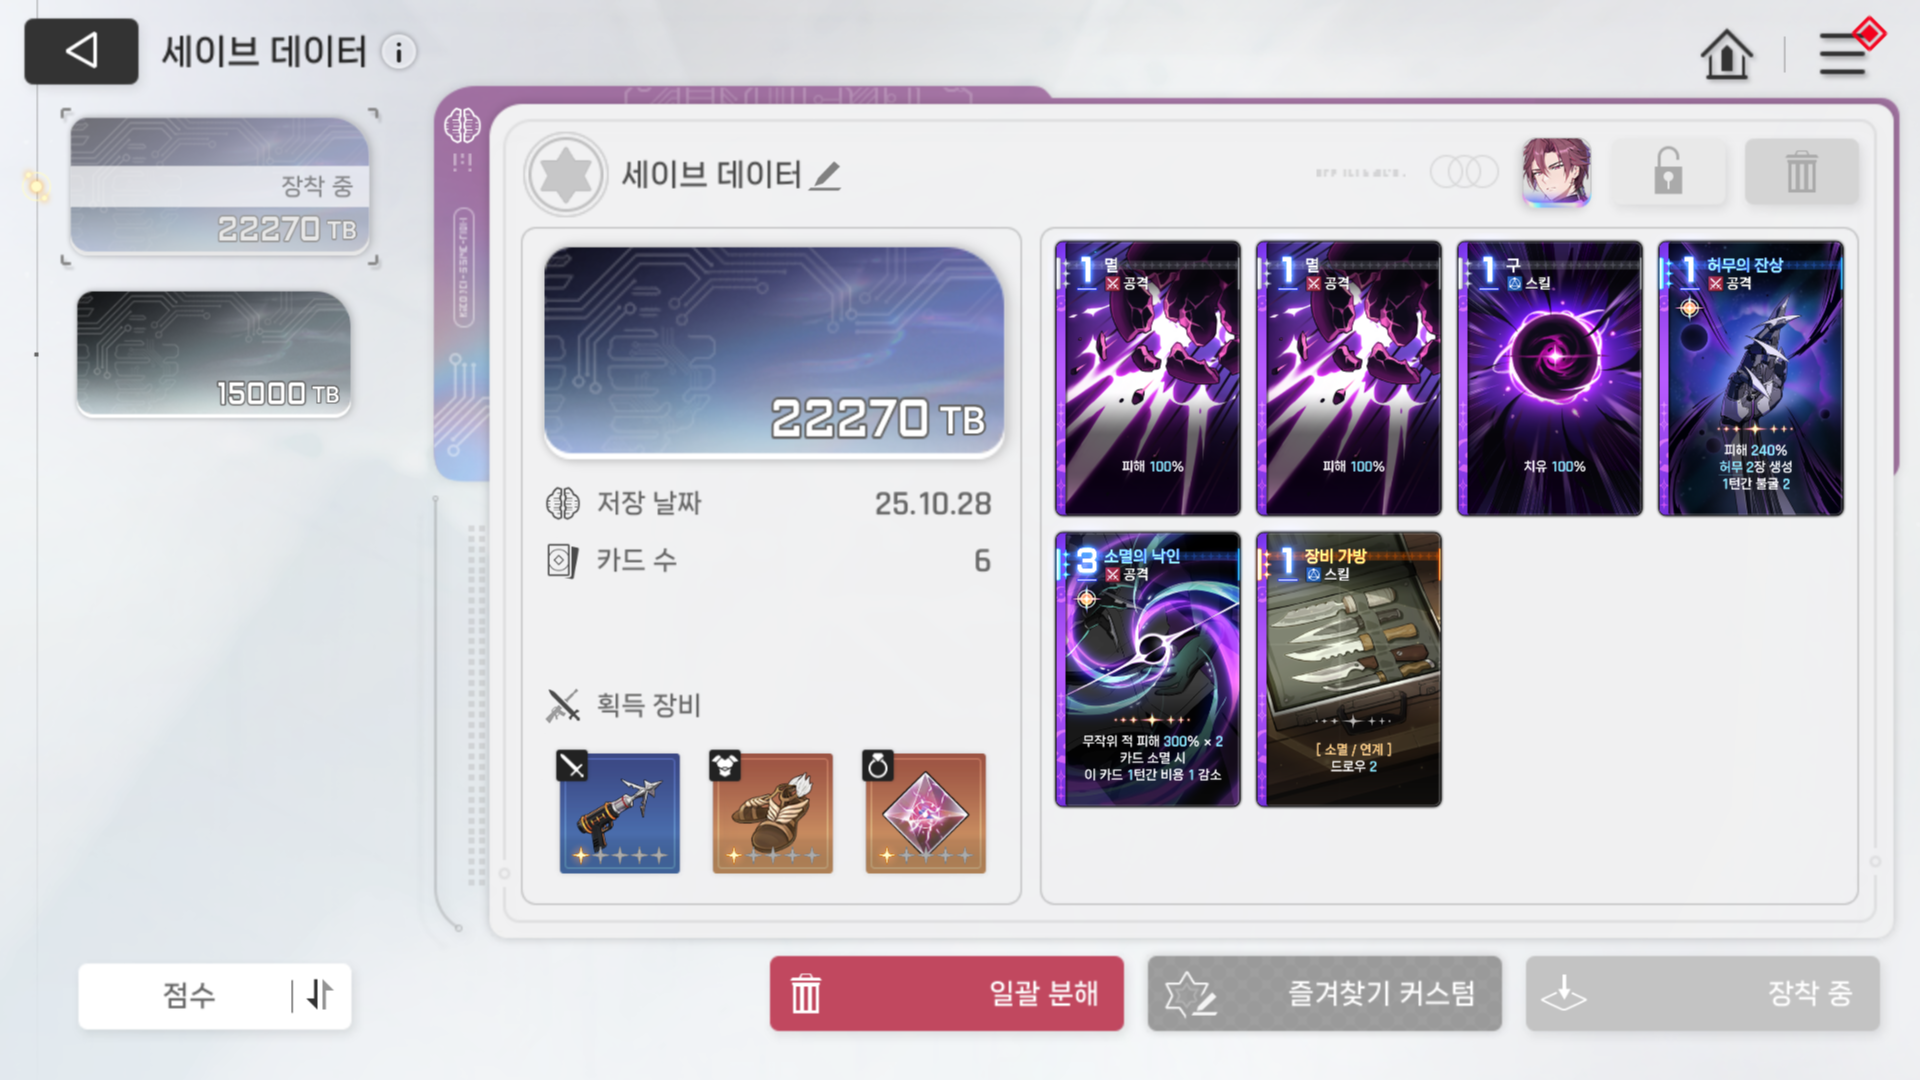1920x1080 pixels.
Task: Select the 15000 TB save slot
Action: click(x=214, y=353)
